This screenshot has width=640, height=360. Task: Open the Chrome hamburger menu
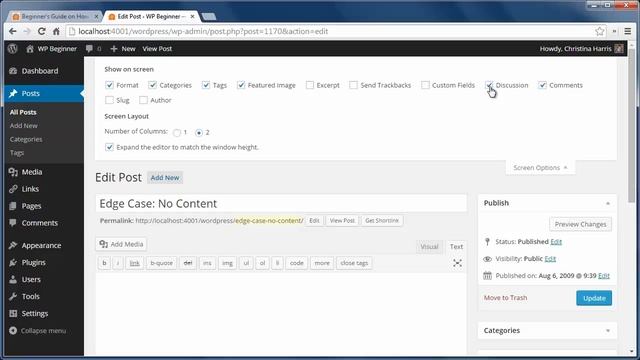click(x=628, y=31)
